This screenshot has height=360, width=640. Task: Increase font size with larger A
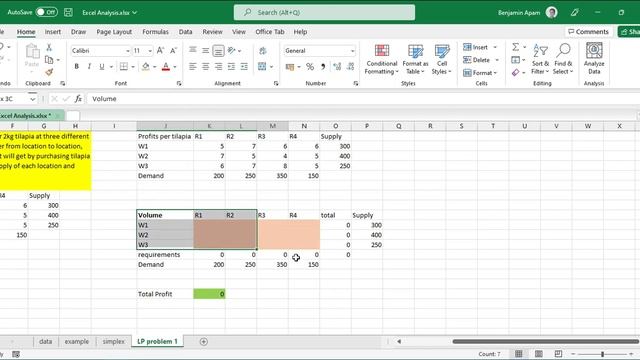160,50
